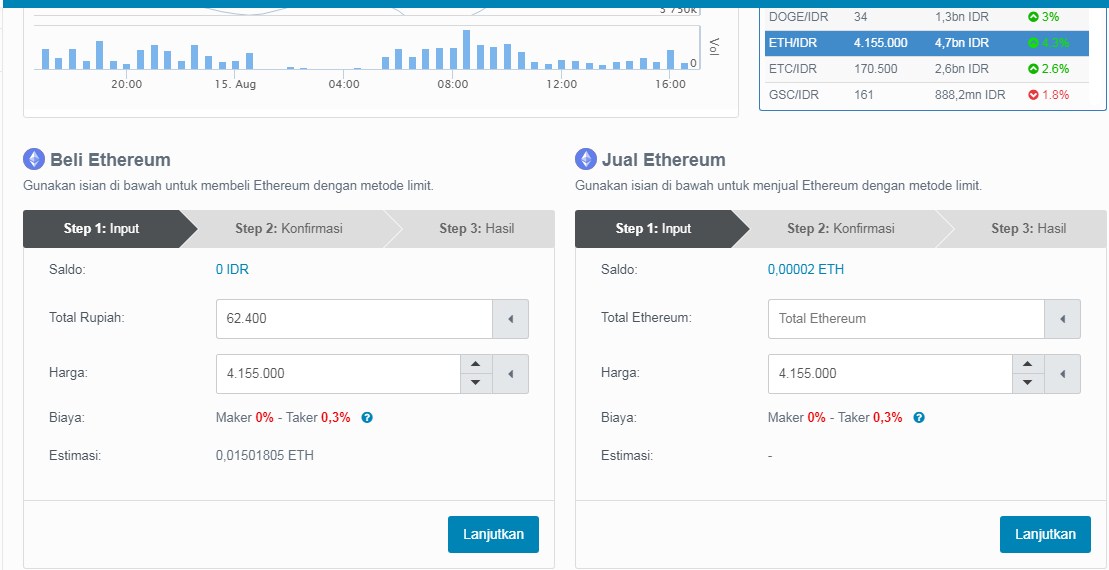
Task: Click the 0 IDR balance link
Action: [232, 269]
